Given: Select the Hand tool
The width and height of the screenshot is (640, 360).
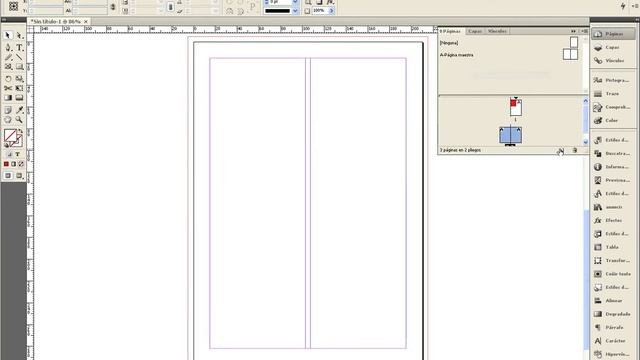Looking at the screenshot, I should pyautogui.click(x=8, y=120).
